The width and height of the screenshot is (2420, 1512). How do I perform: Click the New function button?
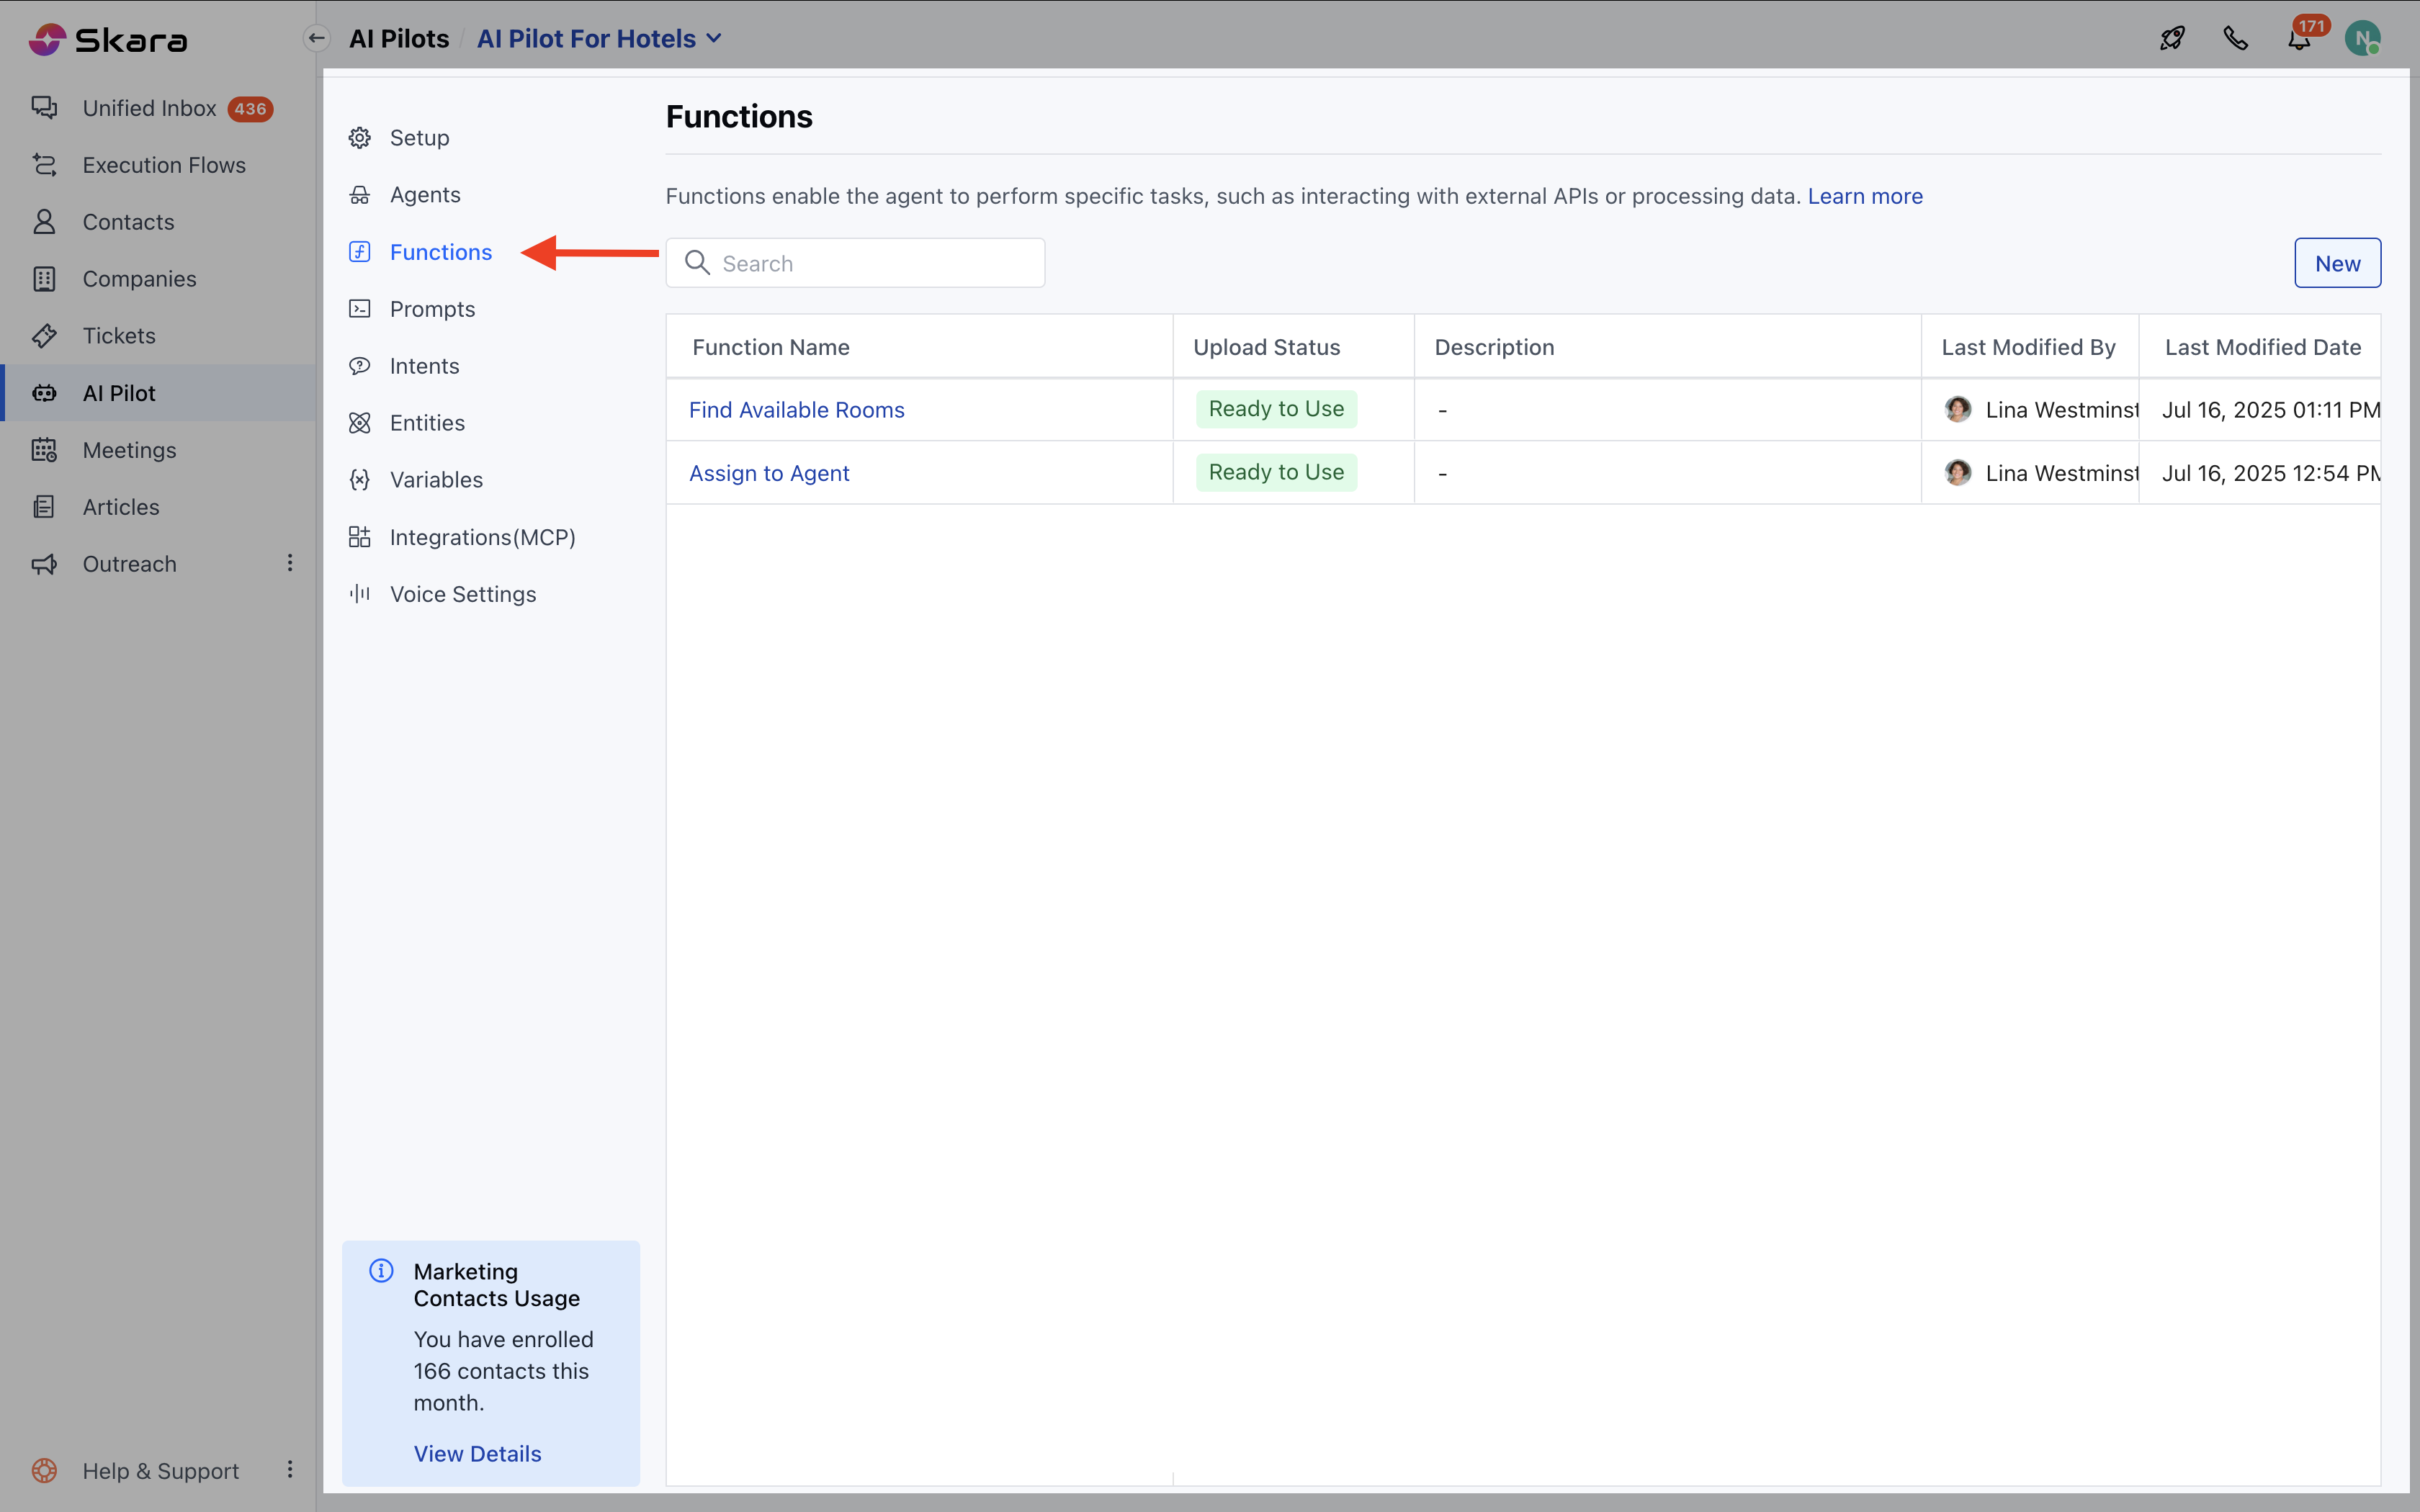pyautogui.click(x=2337, y=263)
